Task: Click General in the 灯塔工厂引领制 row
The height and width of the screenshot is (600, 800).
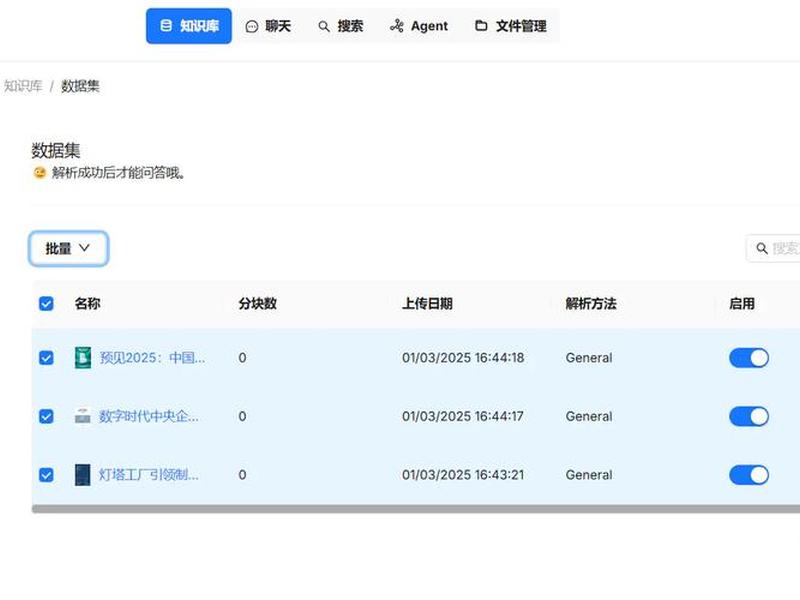Action: (589, 475)
